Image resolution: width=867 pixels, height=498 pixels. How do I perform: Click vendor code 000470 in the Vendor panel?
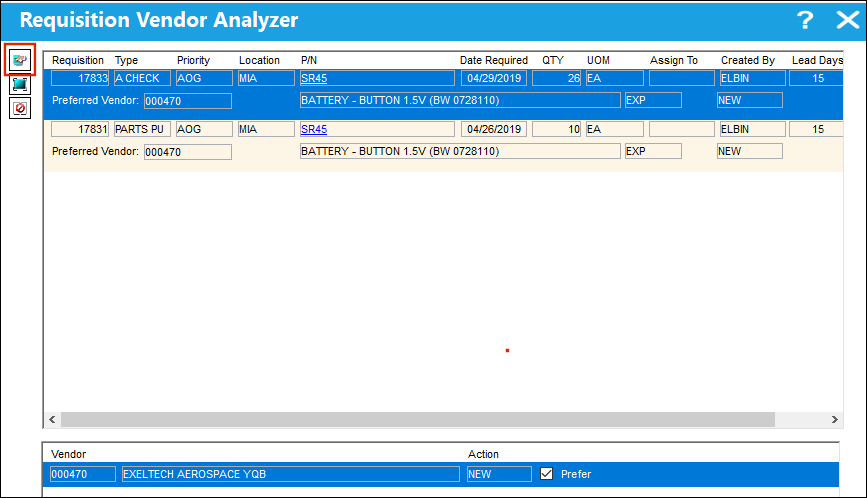(82, 474)
